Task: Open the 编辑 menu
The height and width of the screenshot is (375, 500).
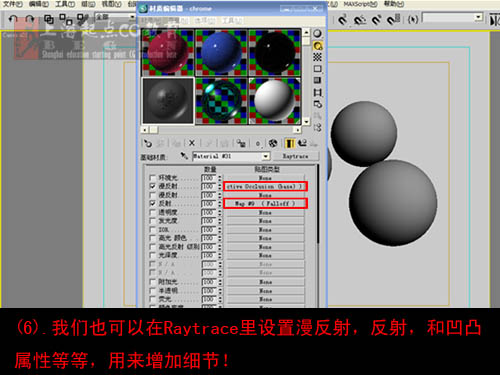Action: pyautogui.click(x=39, y=4)
